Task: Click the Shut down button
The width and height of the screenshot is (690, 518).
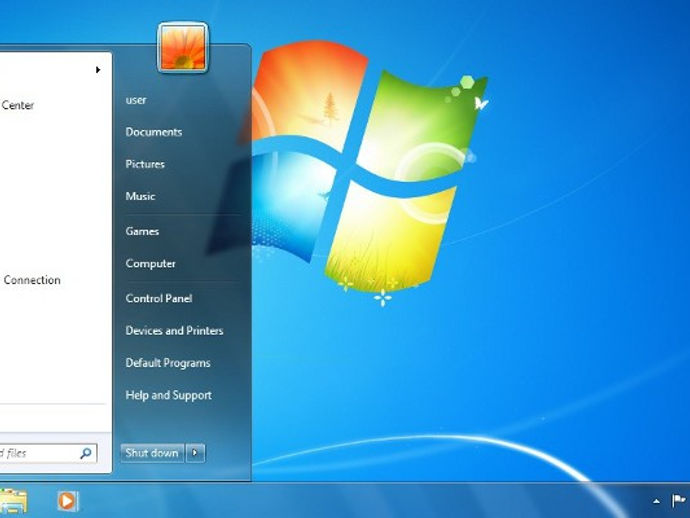Action: (152, 453)
